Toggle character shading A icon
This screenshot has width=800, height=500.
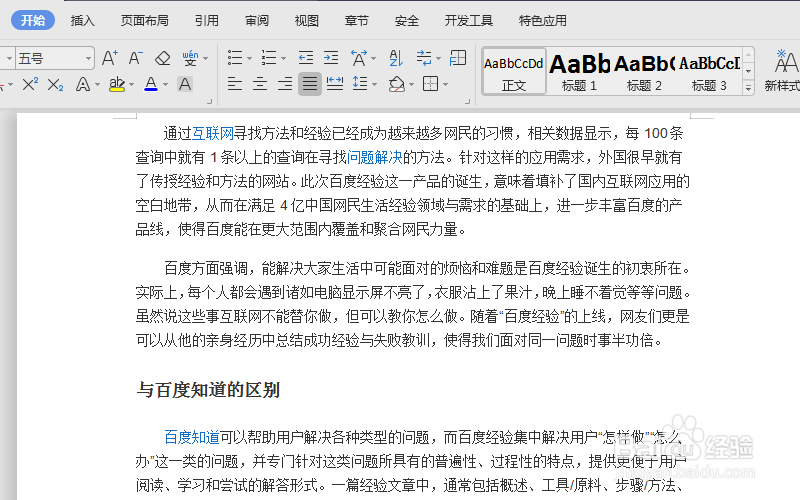(x=185, y=84)
